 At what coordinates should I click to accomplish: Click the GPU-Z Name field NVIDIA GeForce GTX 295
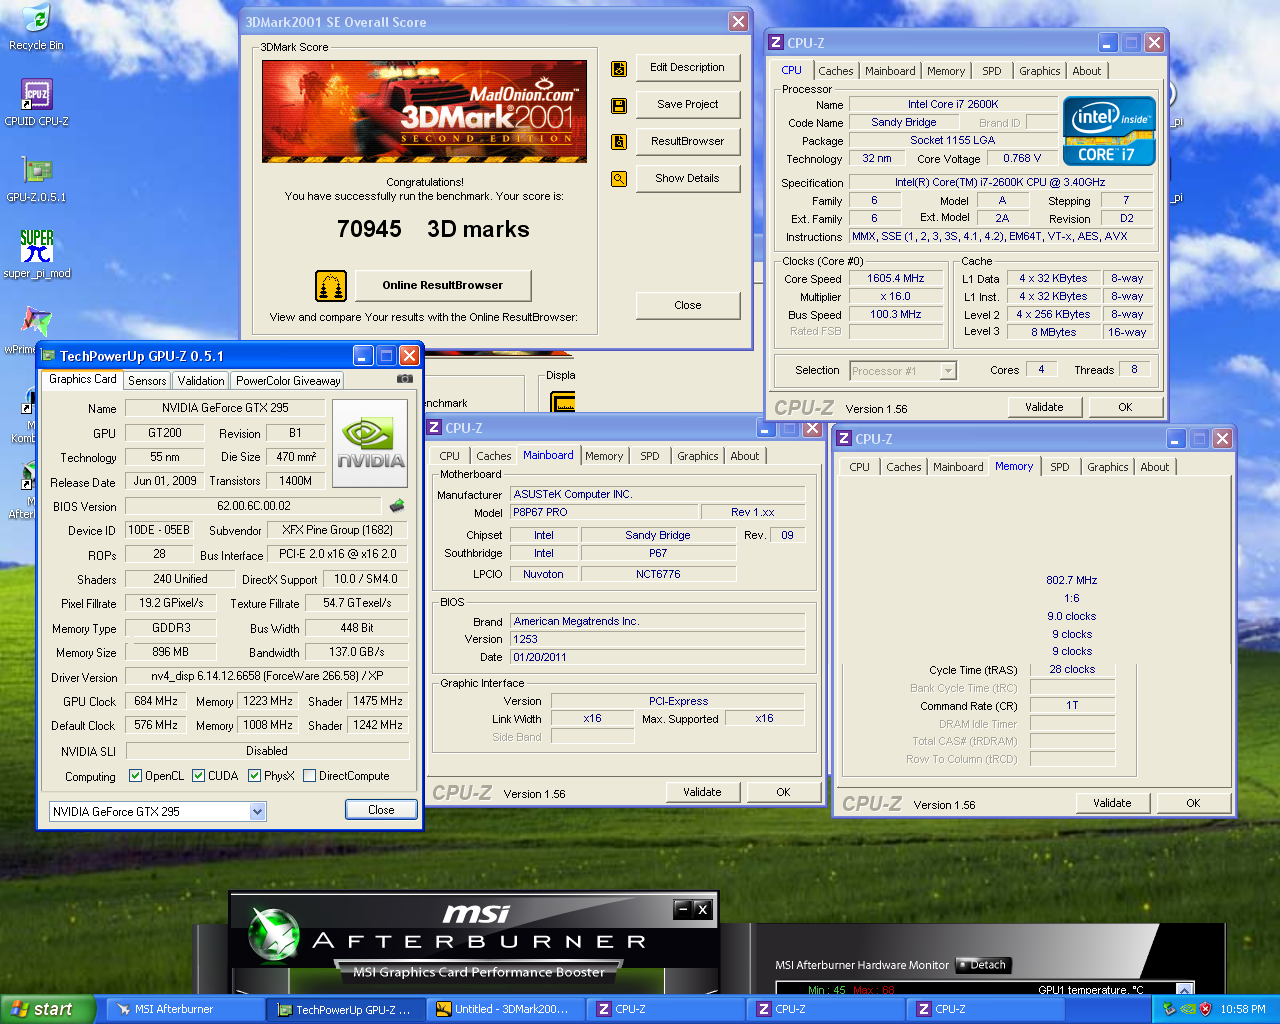(x=225, y=408)
